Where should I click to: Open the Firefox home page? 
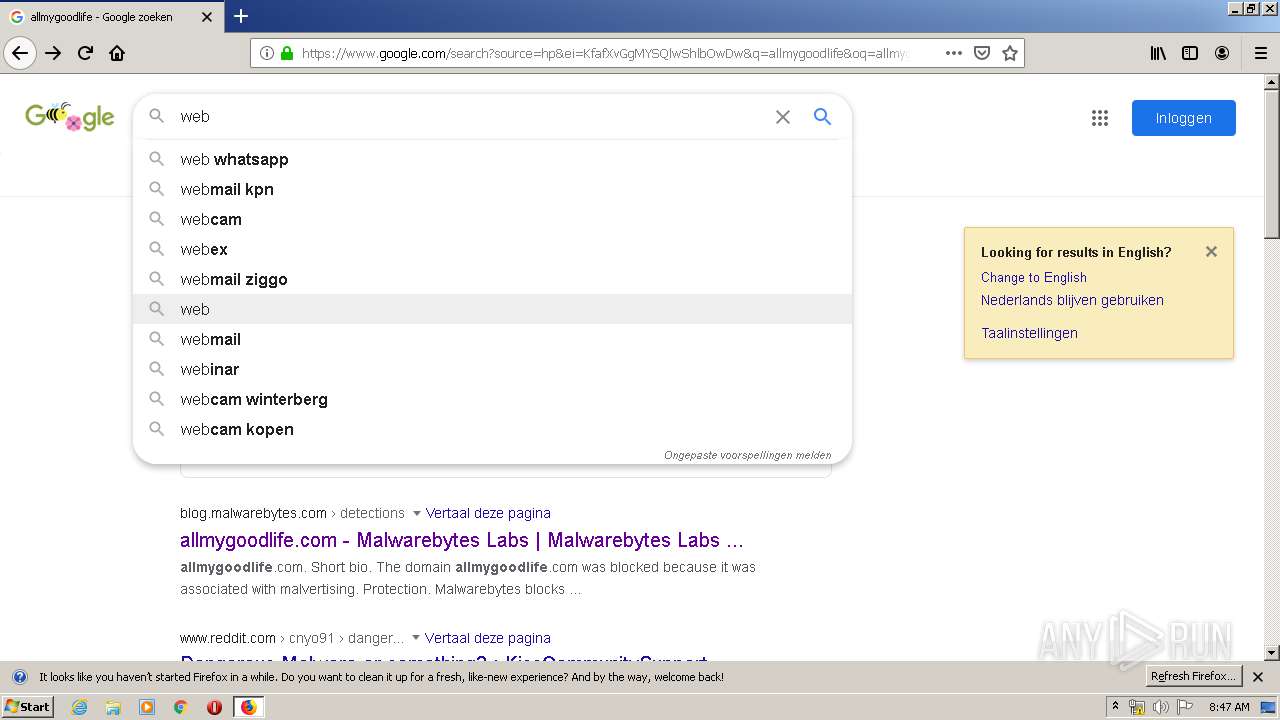(x=117, y=53)
